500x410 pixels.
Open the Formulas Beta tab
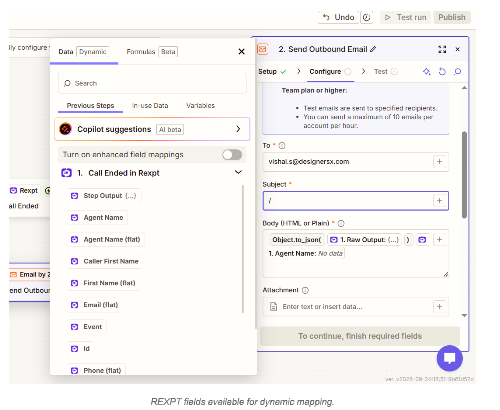tap(152, 52)
